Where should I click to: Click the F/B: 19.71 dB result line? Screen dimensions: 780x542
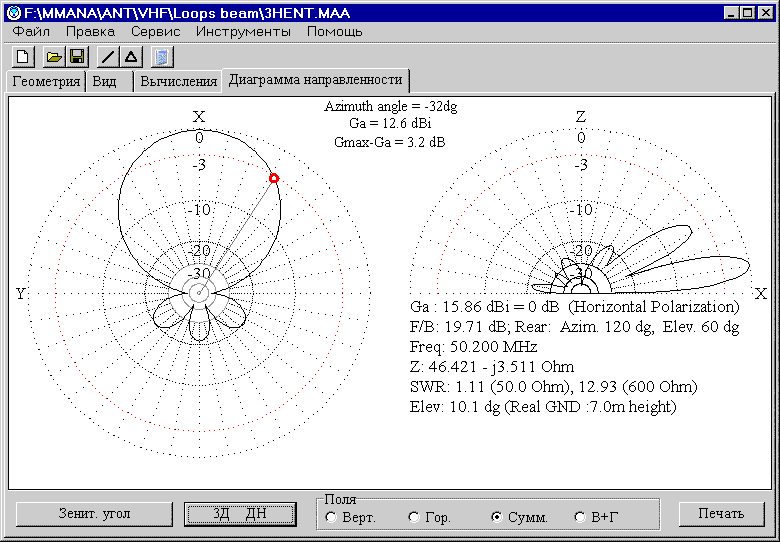click(575, 327)
